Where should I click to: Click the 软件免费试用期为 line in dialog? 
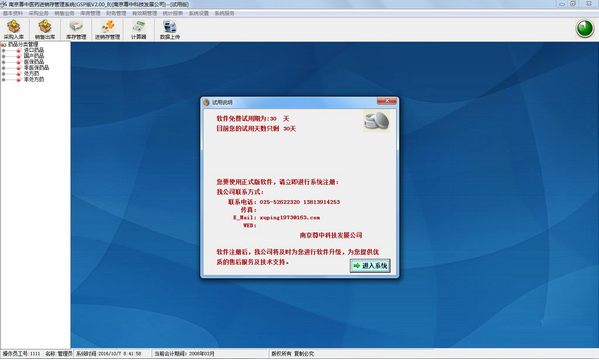253,118
